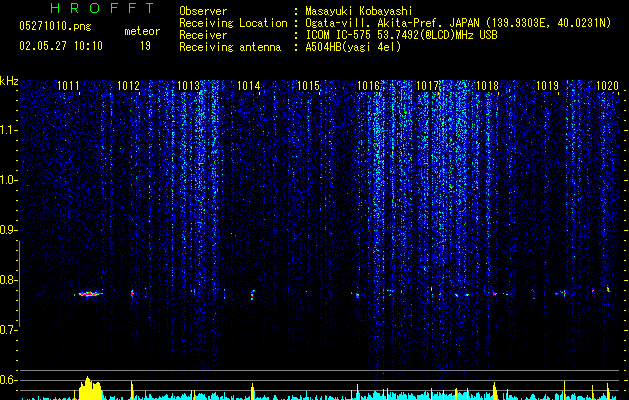Click the gray detection range bar on left axis
The height and width of the screenshot is (400, 629).
point(19,284)
